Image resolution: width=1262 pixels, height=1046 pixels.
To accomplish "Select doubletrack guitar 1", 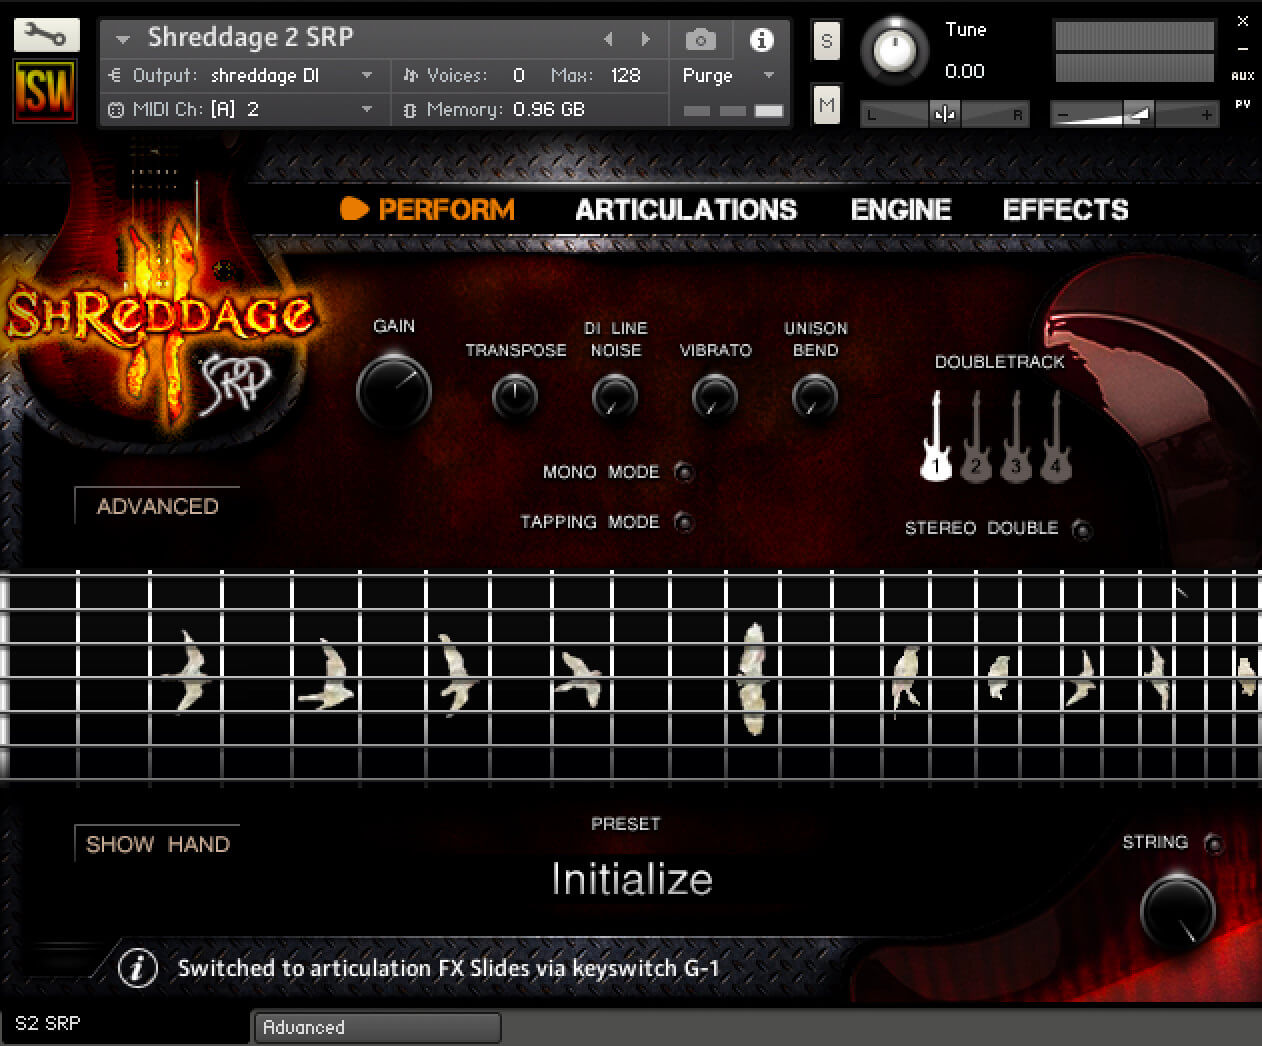I will point(936,436).
